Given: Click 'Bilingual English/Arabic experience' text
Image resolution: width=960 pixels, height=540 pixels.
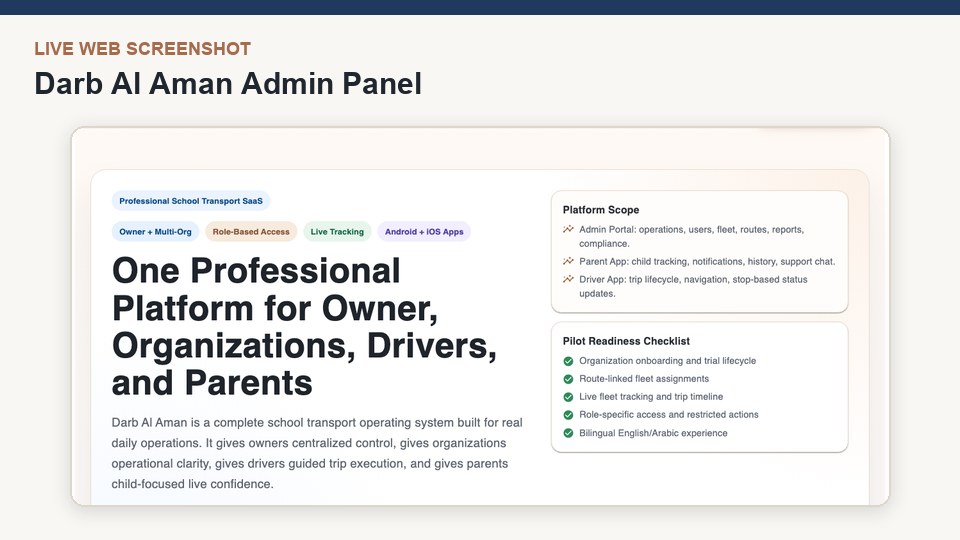Looking at the screenshot, I should (x=653, y=433).
